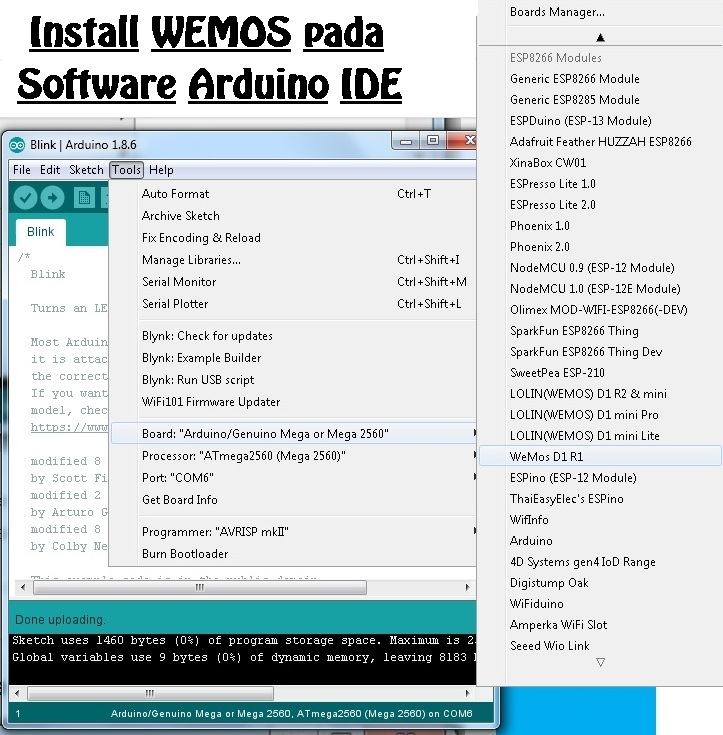
Task: Select SparkFun ESP8266 Thing board
Action: pos(600,331)
